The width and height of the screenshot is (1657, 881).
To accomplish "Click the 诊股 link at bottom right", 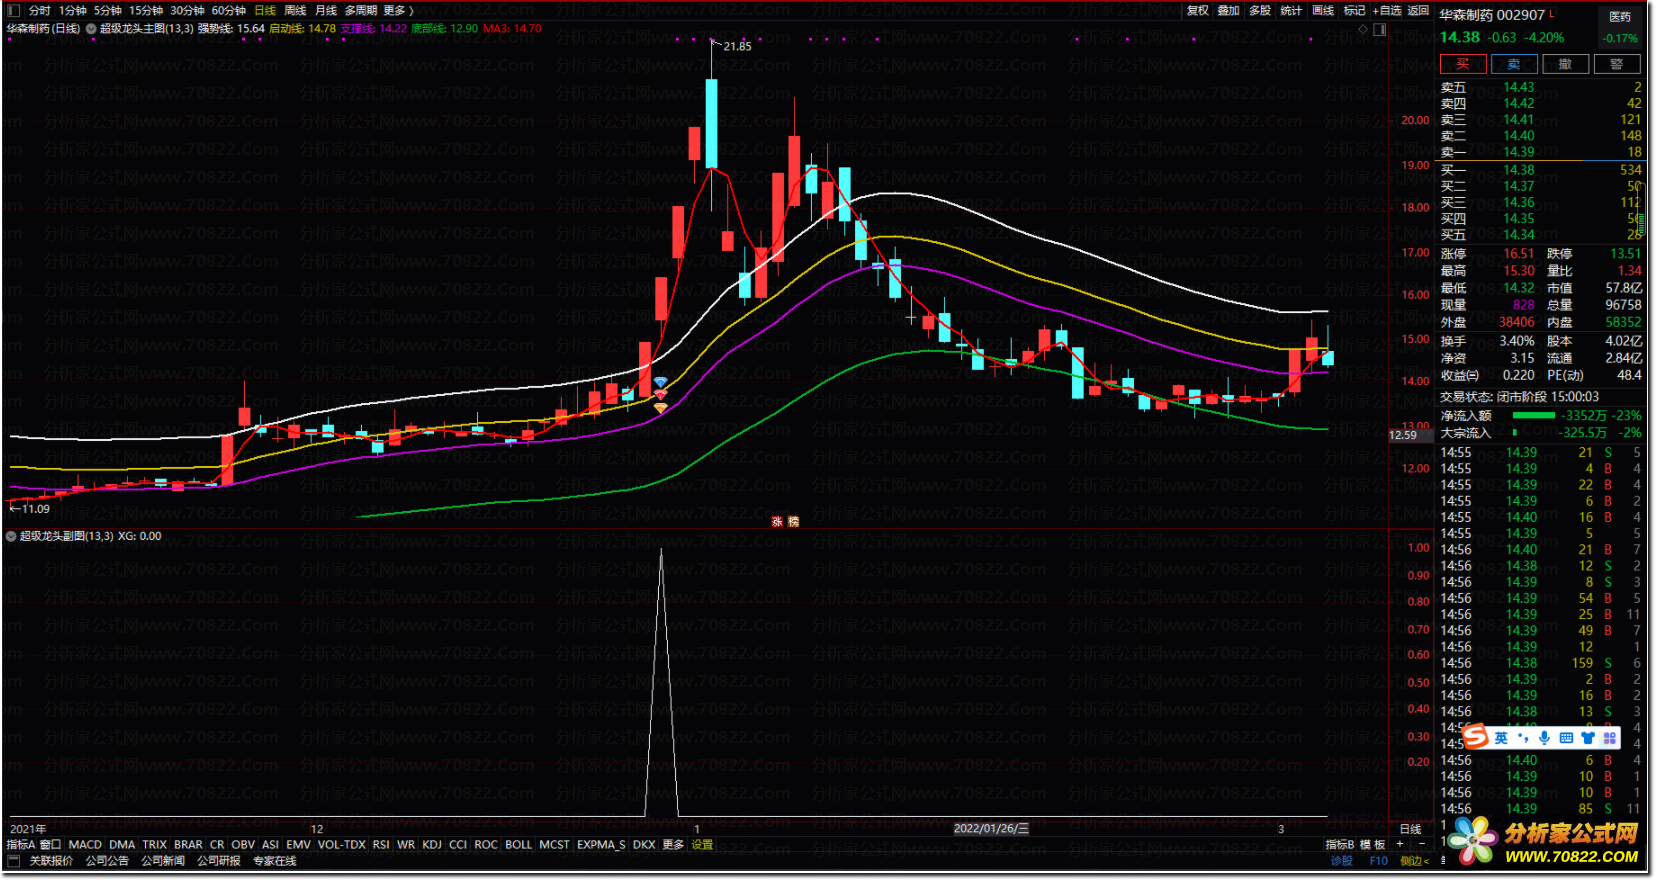I will click(1341, 862).
